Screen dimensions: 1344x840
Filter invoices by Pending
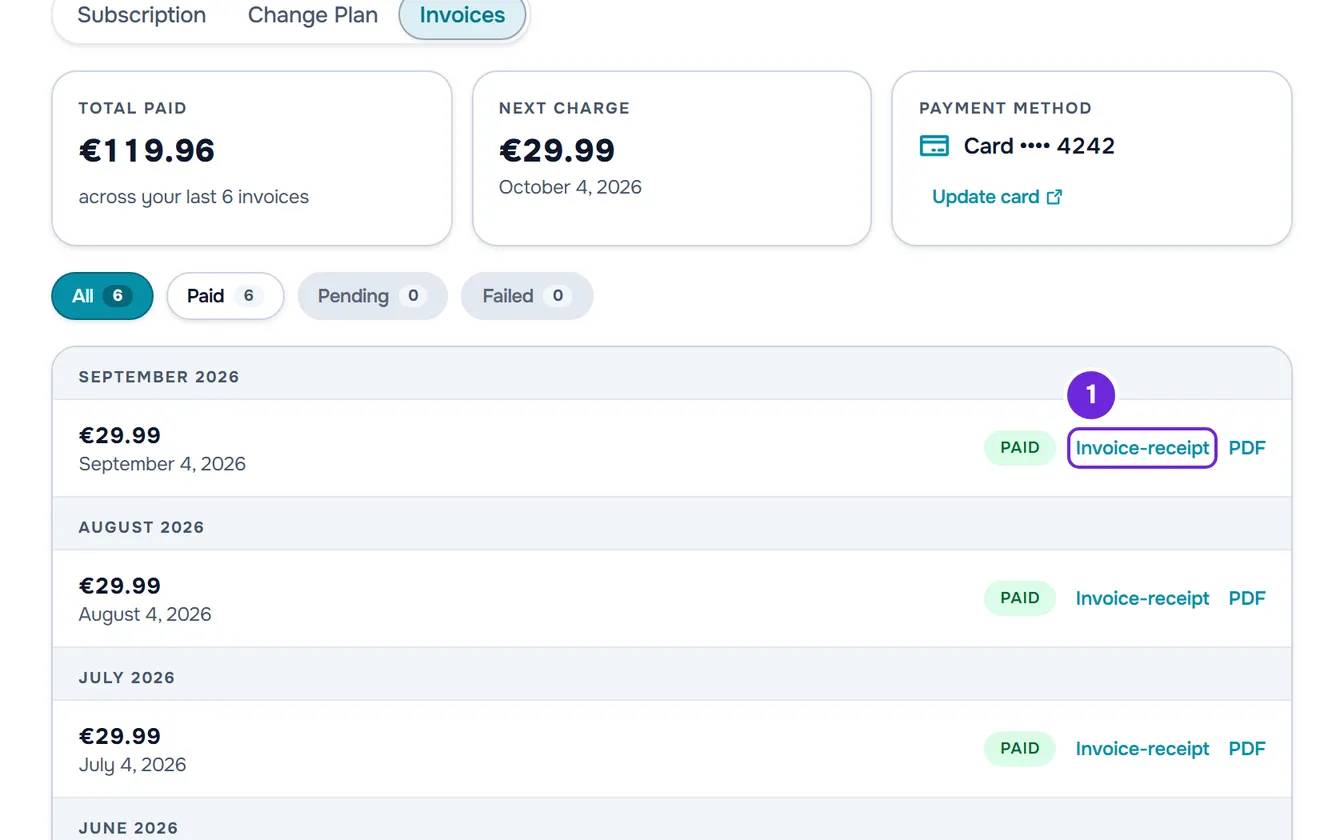[372, 296]
